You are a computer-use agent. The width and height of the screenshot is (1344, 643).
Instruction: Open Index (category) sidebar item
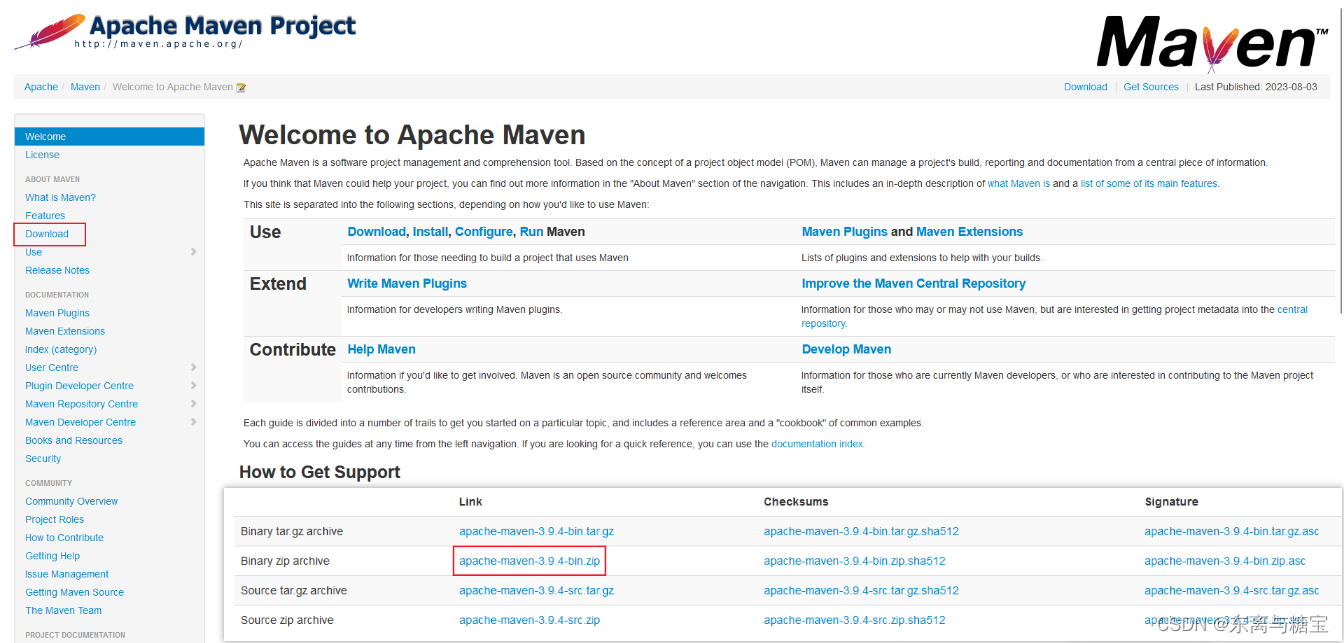pyautogui.click(x=61, y=350)
